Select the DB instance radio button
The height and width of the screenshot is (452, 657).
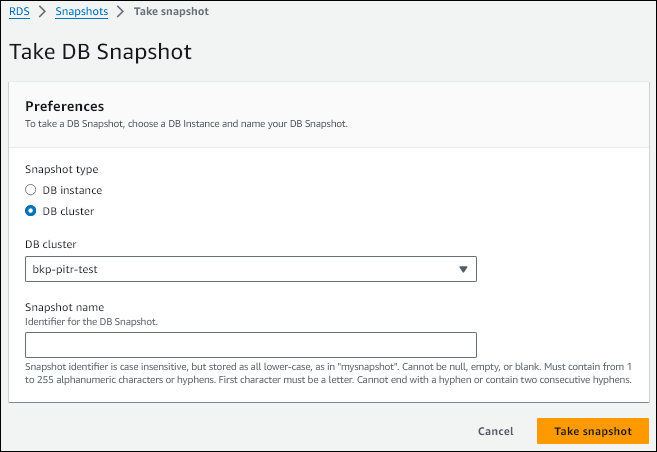pyautogui.click(x=31, y=190)
